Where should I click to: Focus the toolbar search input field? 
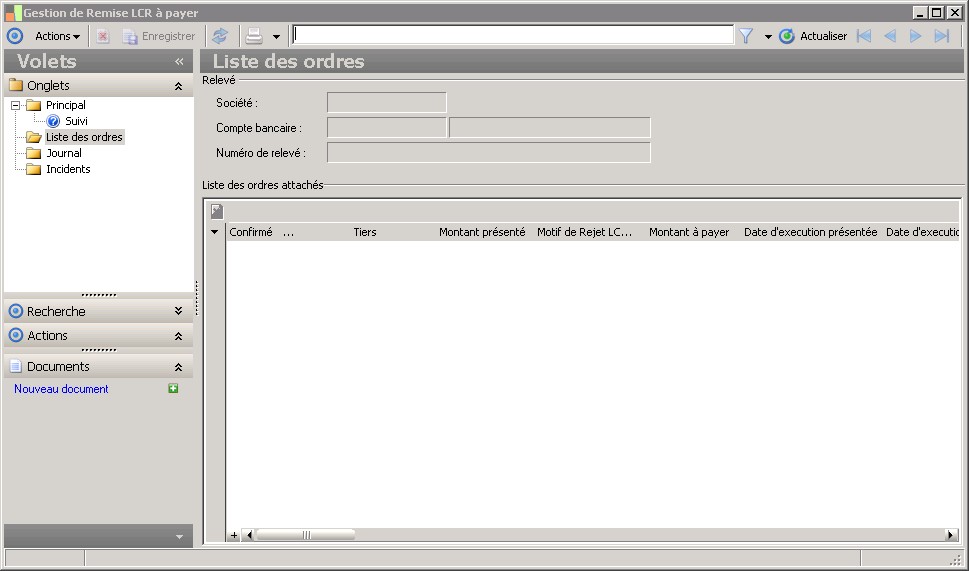click(x=513, y=35)
